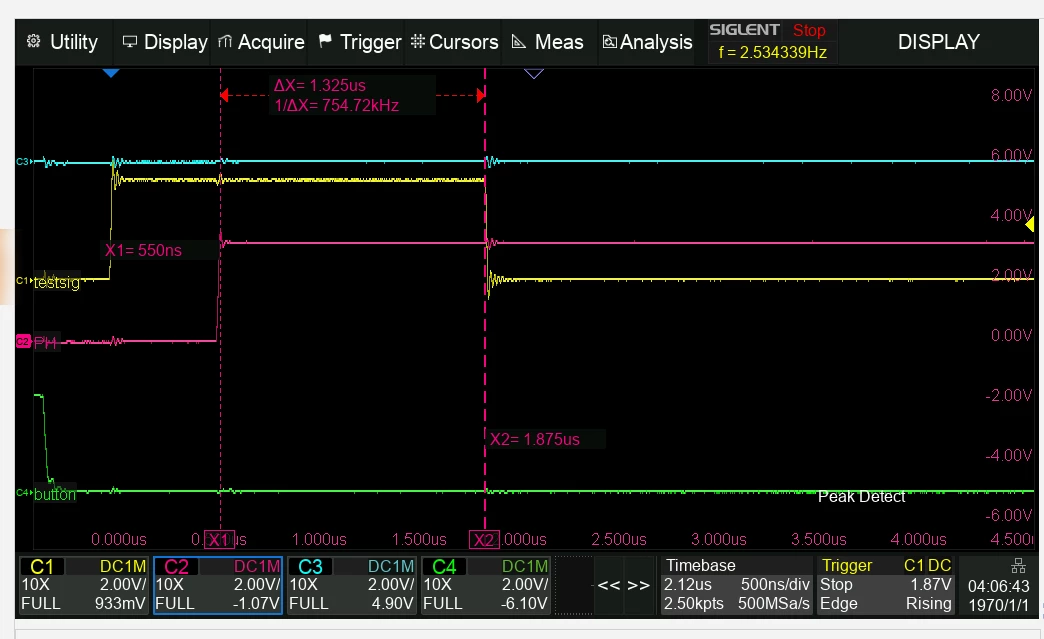
Task: Open the Utility menu
Action: [63, 42]
